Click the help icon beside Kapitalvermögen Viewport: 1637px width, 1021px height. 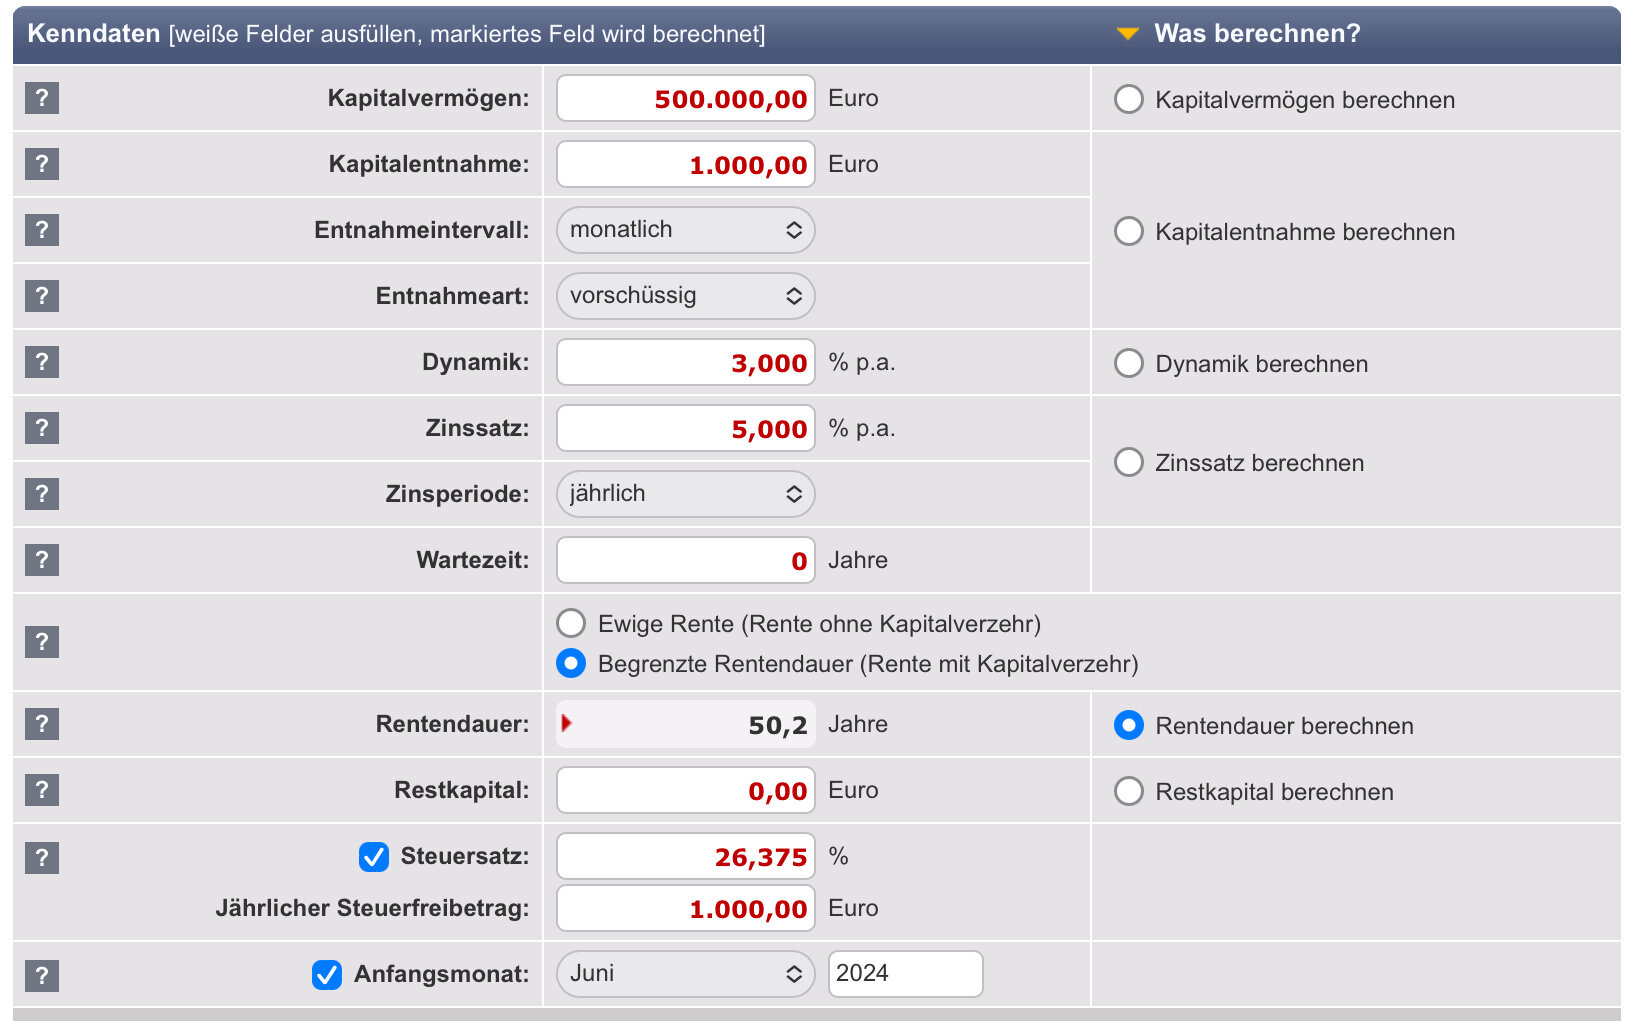coord(42,98)
